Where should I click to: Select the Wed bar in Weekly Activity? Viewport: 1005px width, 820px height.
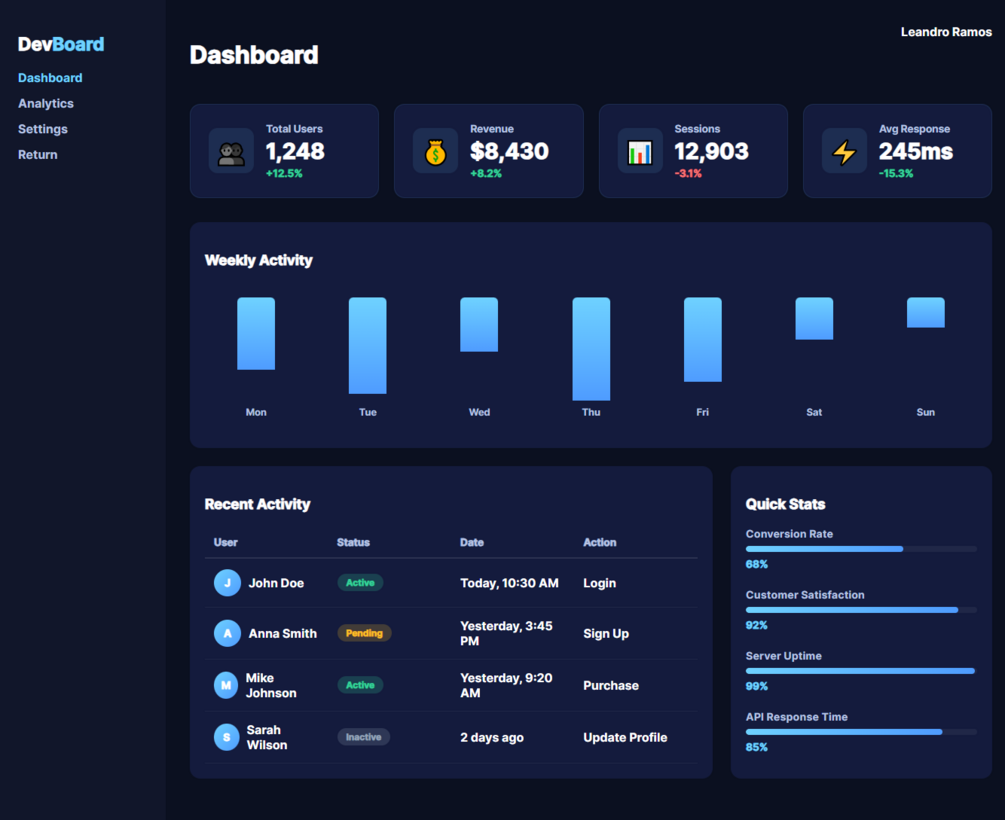(479, 324)
